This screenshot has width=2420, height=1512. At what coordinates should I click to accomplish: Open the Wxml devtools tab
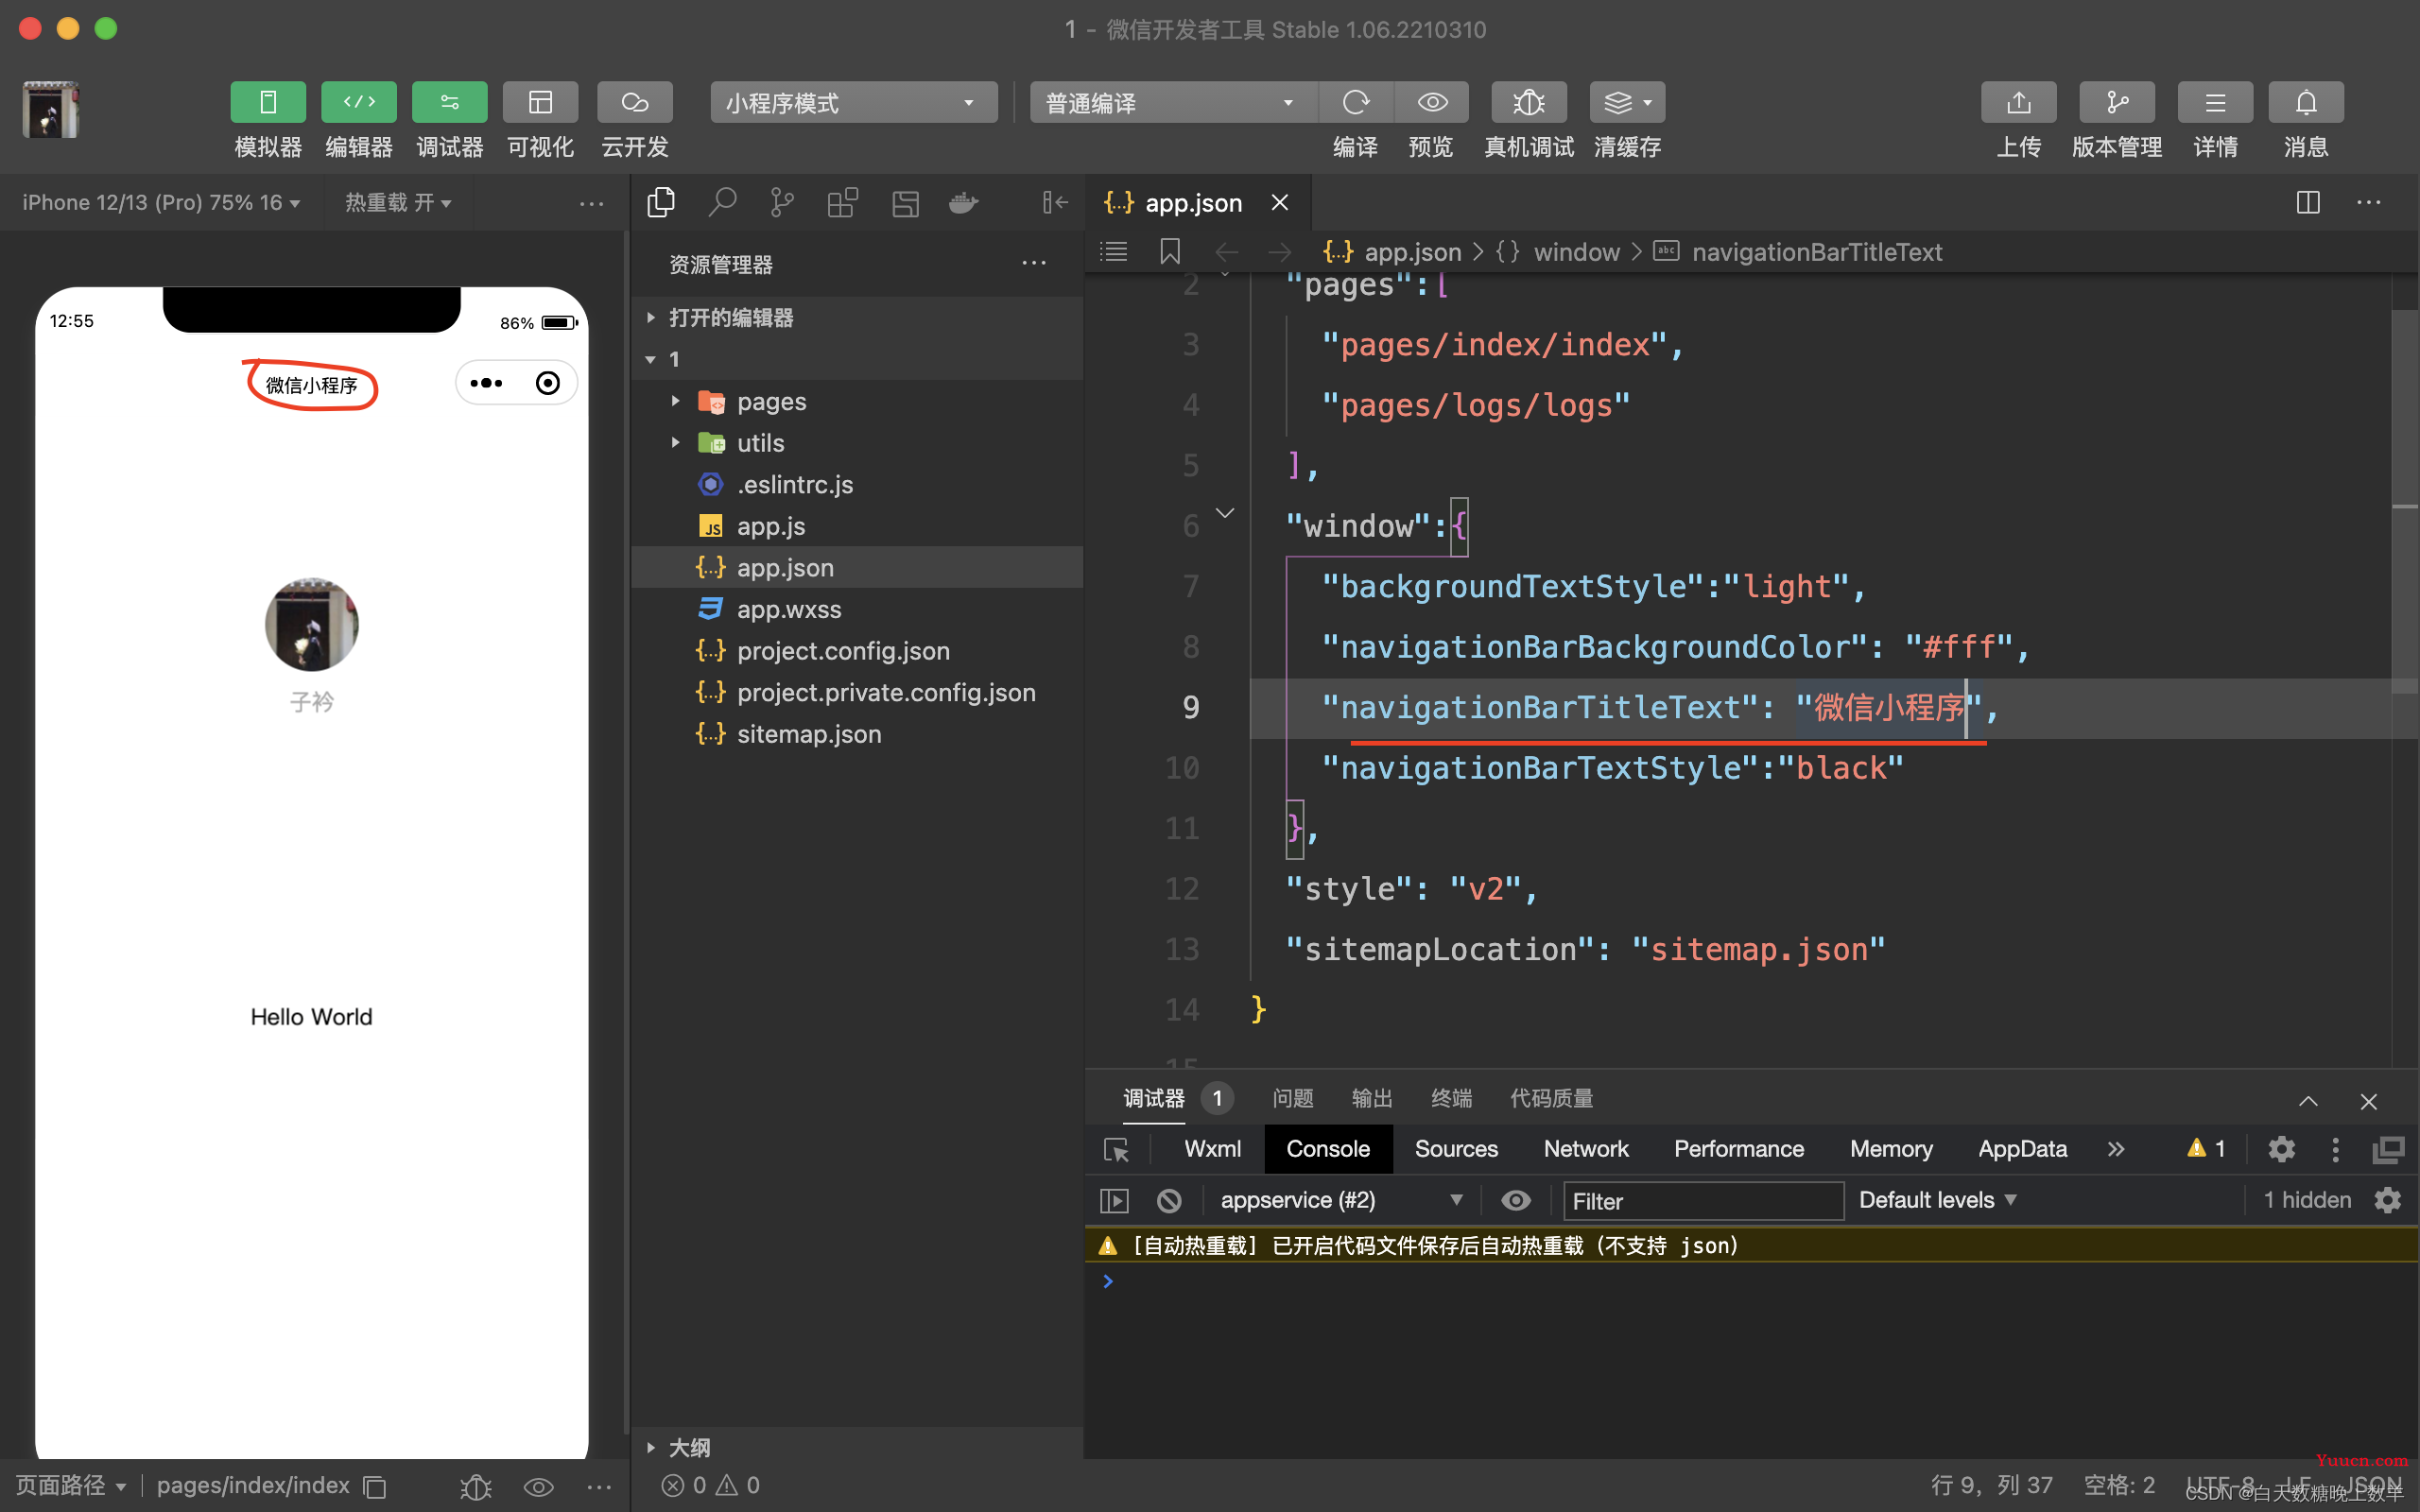pos(1212,1149)
